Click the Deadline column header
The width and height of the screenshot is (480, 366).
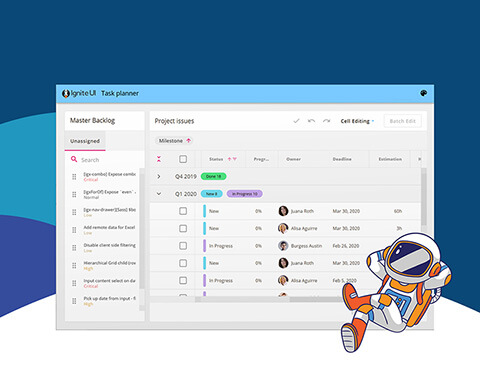(x=342, y=159)
